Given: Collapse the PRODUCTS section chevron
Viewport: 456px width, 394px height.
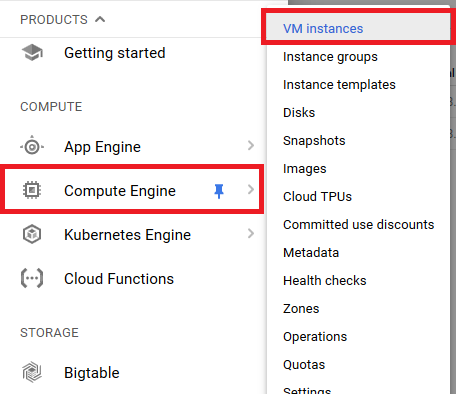Looking at the screenshot, I should click(x=100, y=19).
